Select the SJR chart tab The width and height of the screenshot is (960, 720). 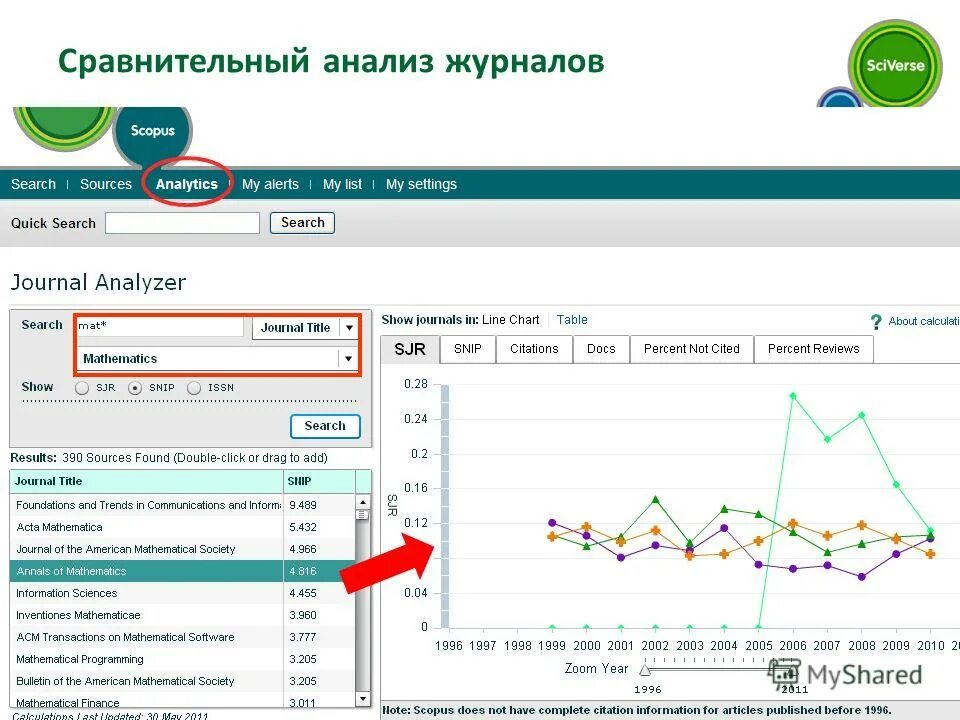pos(410,350)
